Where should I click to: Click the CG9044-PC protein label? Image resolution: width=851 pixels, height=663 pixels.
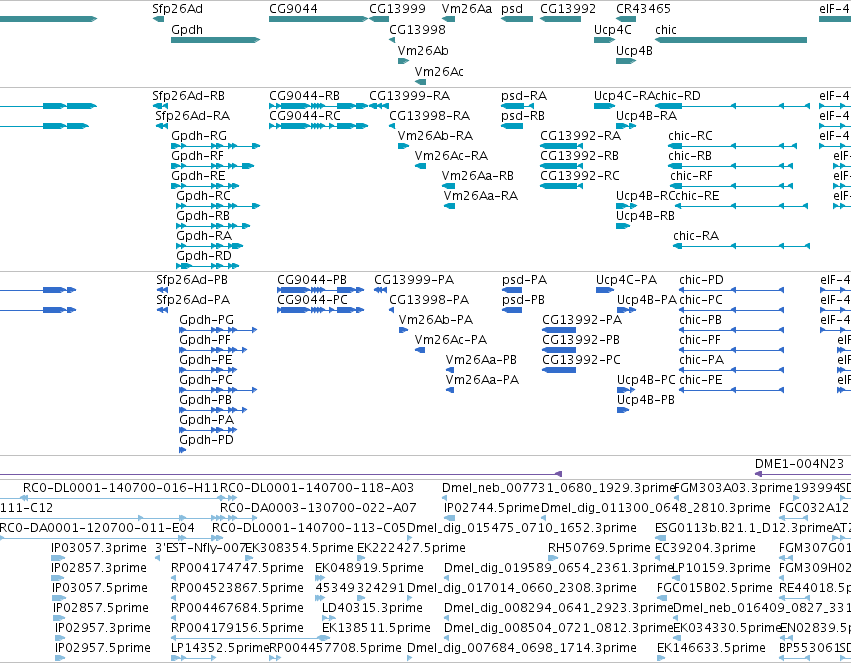coord(312,299)
